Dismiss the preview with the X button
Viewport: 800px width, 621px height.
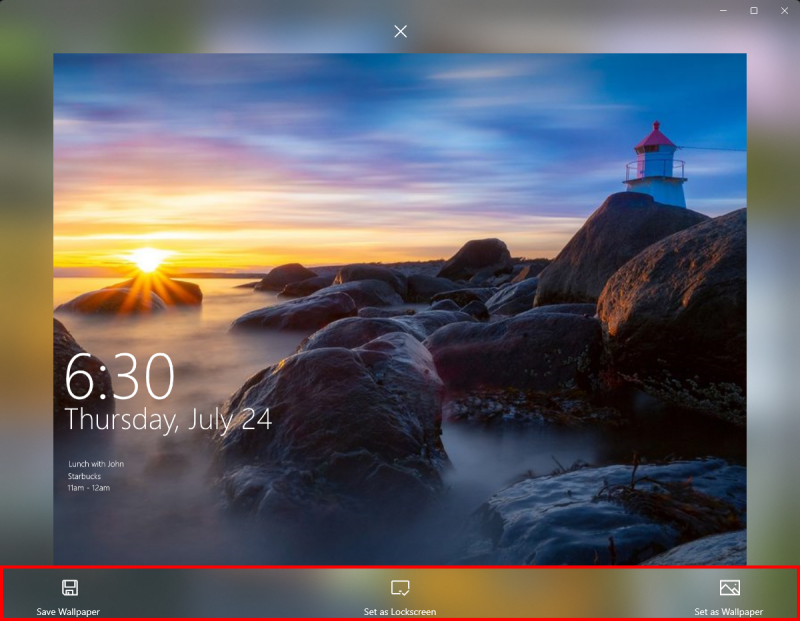pyautogui.click(x=400, y=31)
